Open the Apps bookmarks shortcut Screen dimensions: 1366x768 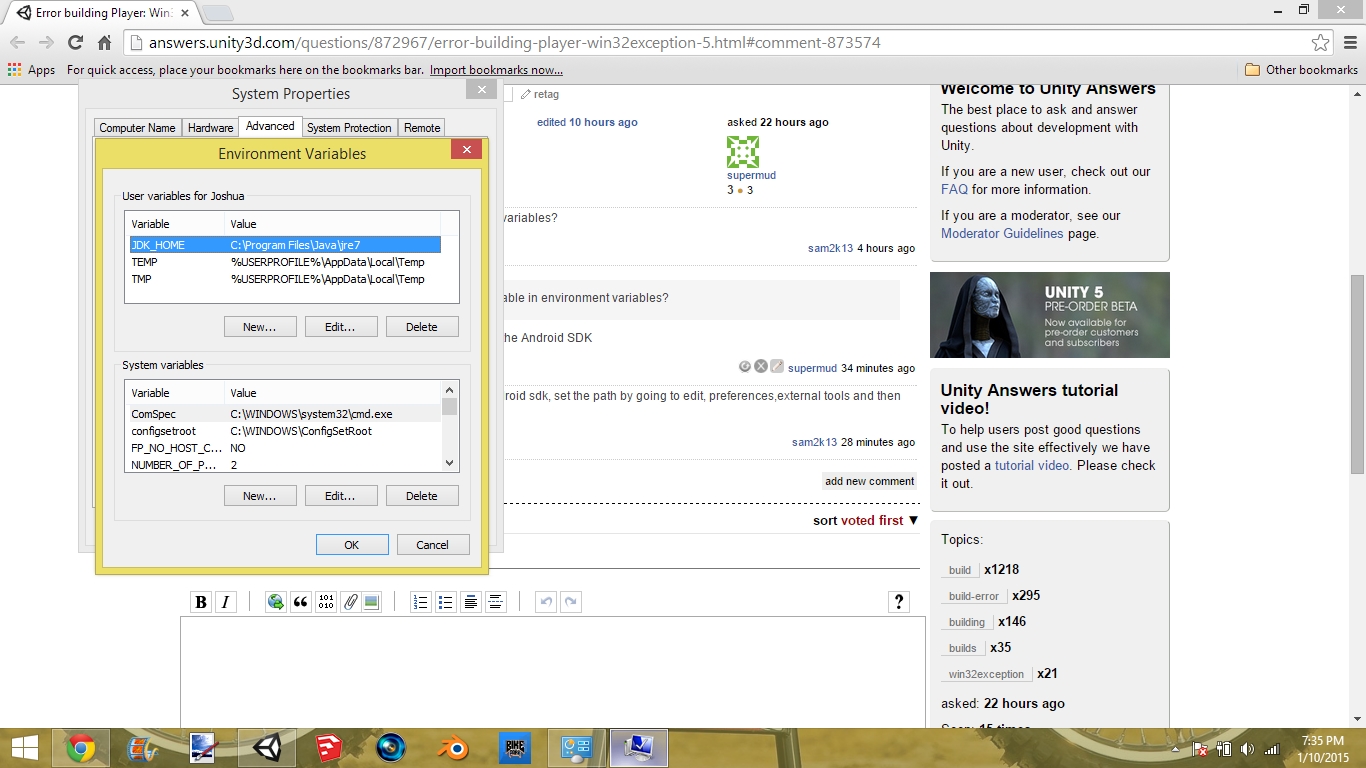pos(31,70)
